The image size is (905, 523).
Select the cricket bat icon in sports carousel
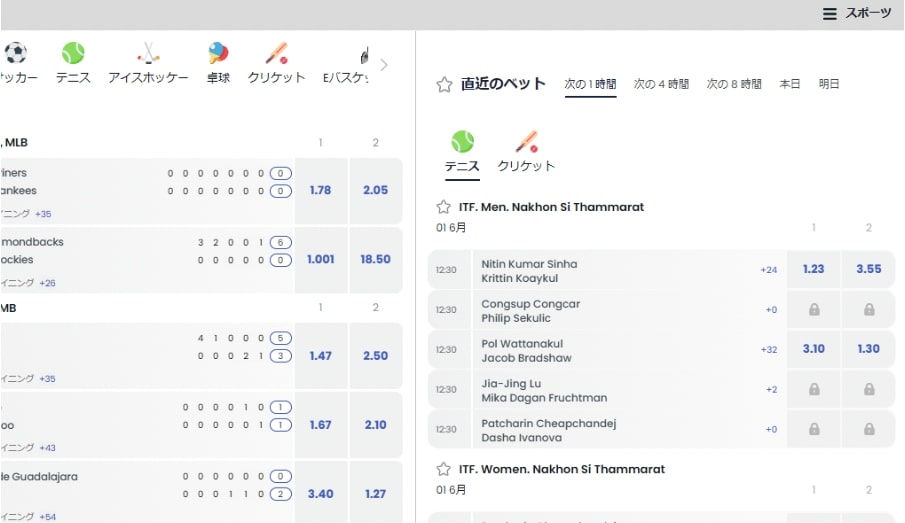click(276, 53)
